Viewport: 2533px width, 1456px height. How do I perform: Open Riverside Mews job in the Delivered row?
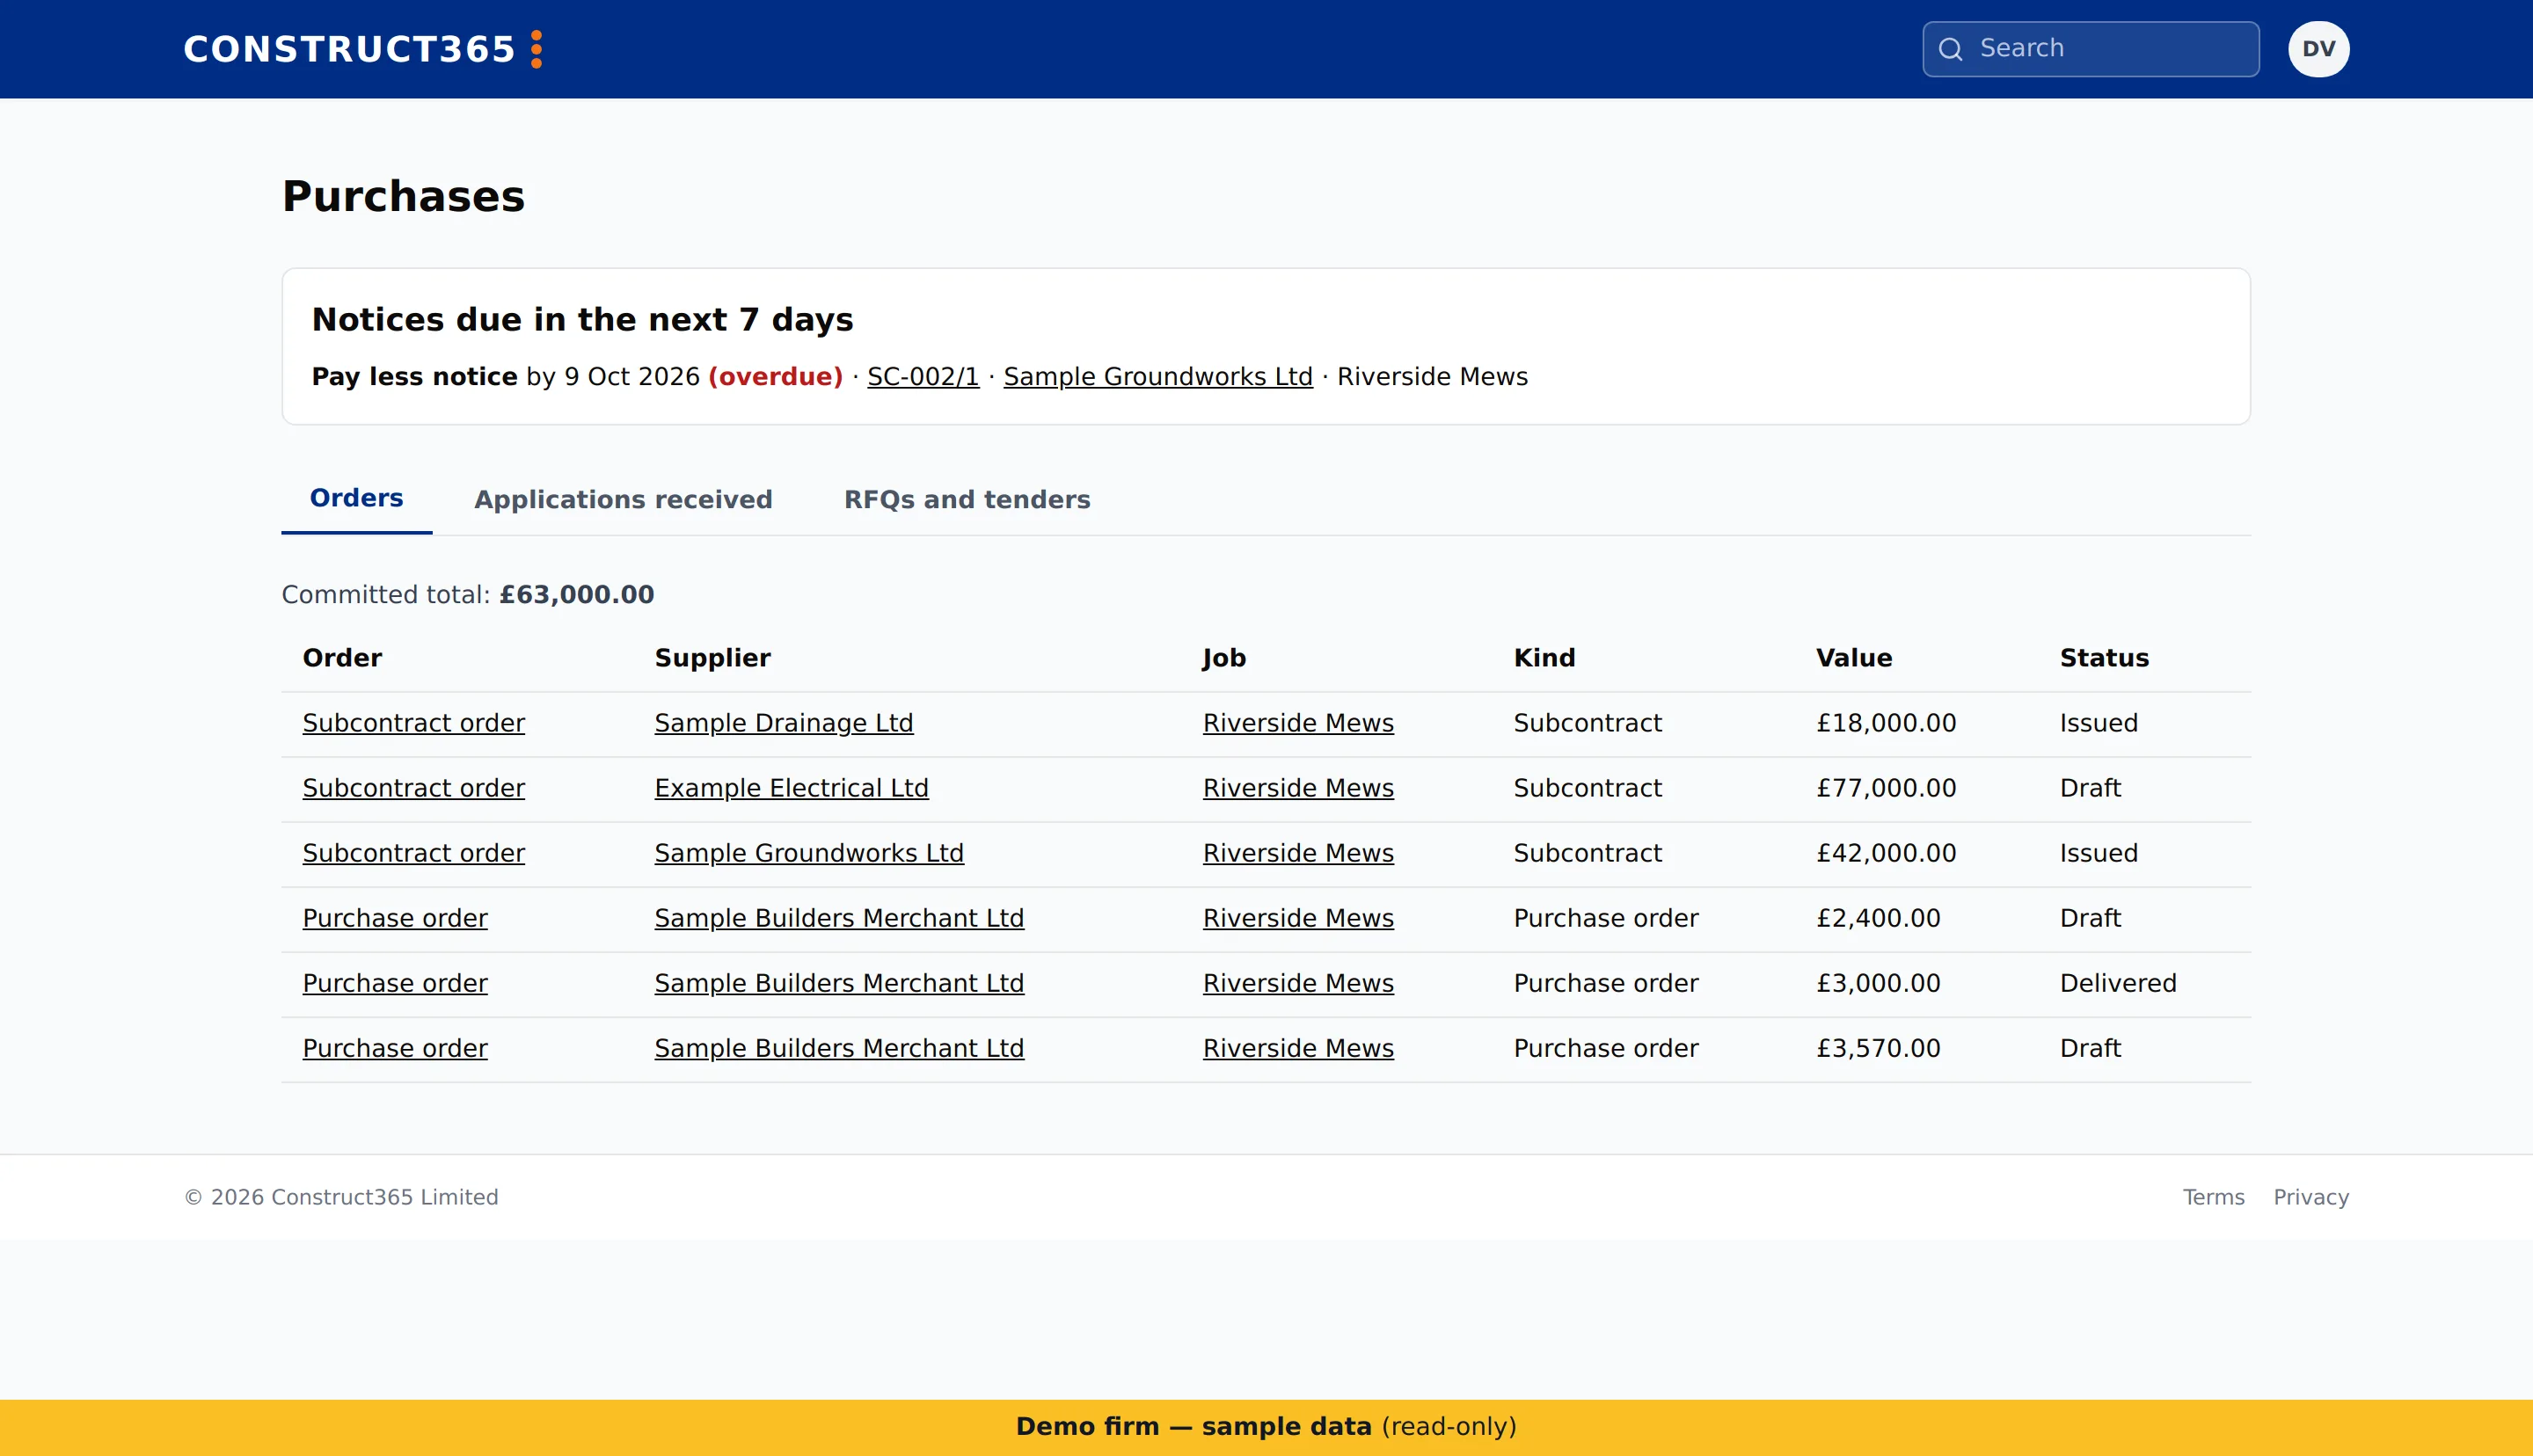pos(1298,983)
